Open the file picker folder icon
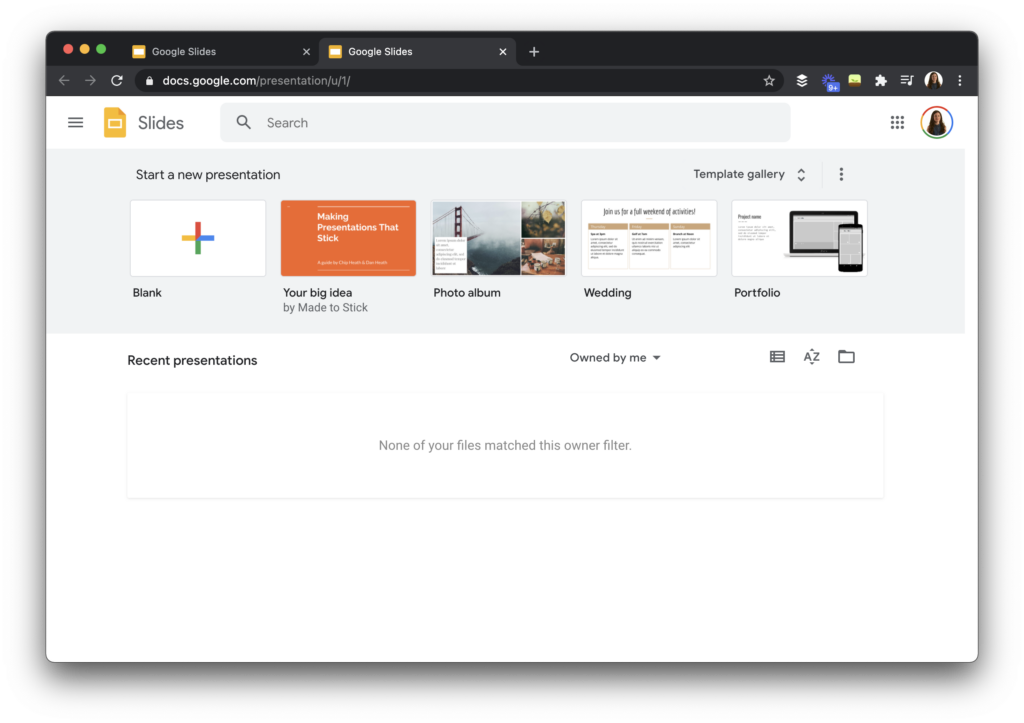 pyautogui.click(x=846, y=356)
